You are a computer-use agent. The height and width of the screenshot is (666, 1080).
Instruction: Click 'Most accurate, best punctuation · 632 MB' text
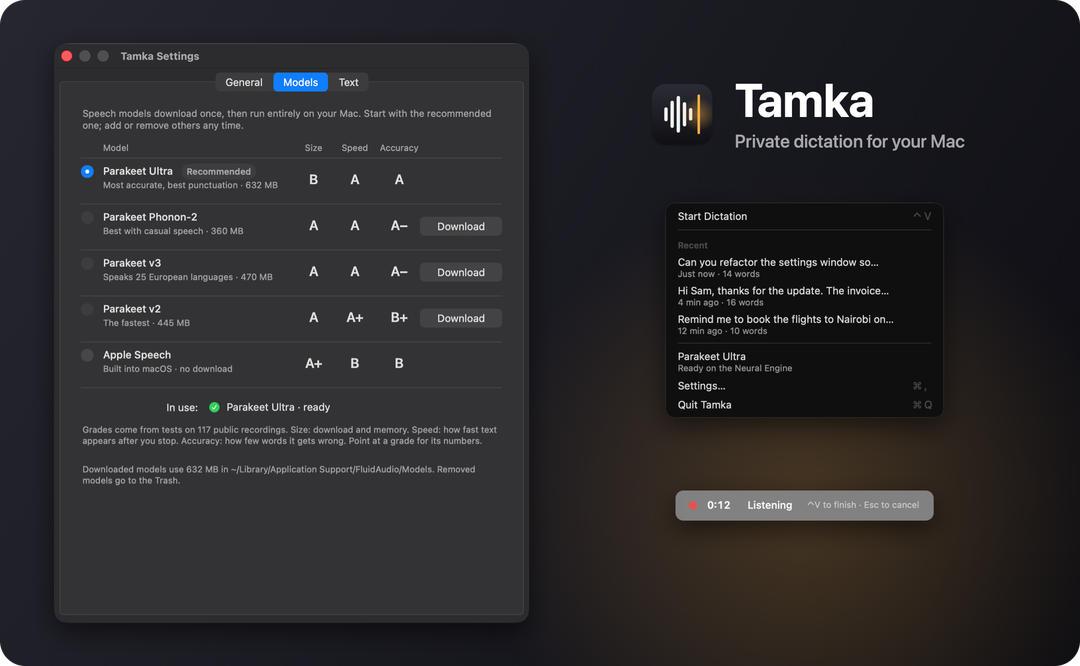click(x=190, y=185)
